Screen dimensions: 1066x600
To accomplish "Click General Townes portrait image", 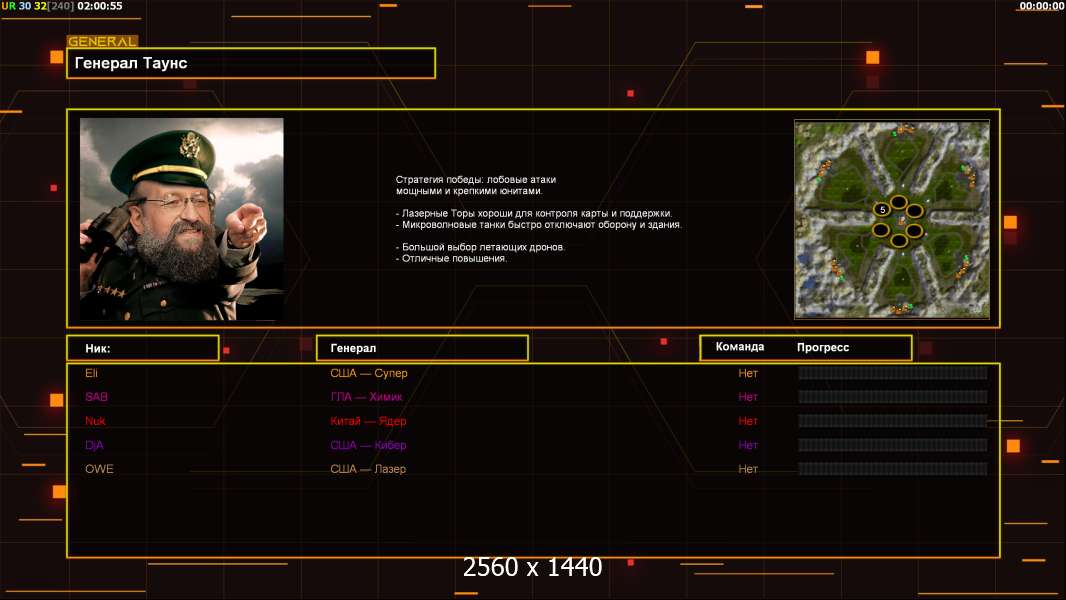I will point(181,219).
